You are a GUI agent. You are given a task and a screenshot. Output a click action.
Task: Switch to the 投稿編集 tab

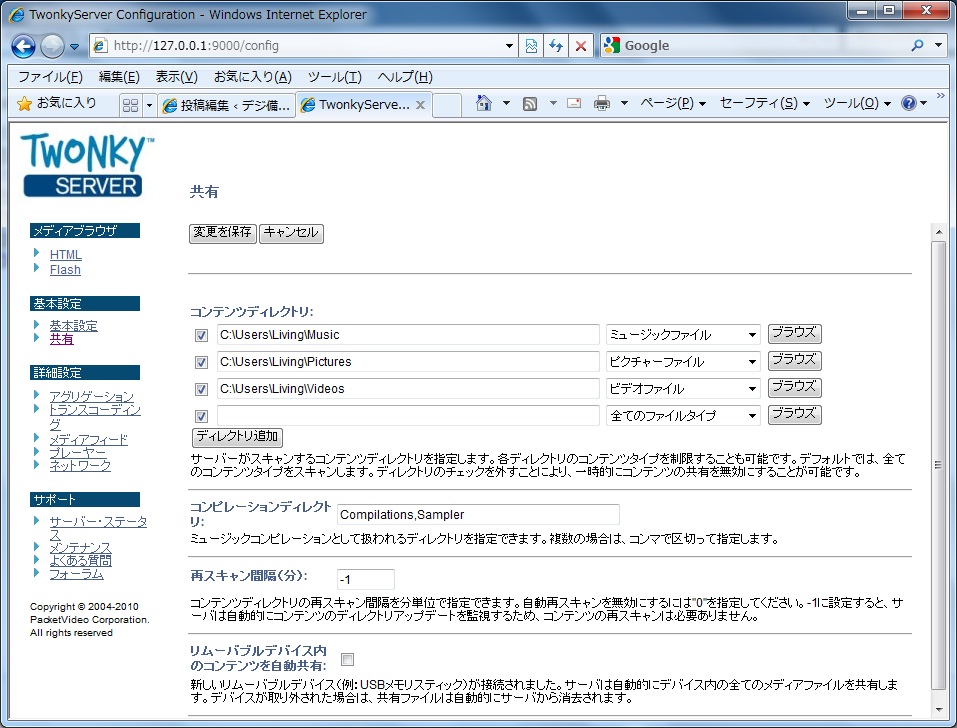[227, 105]
